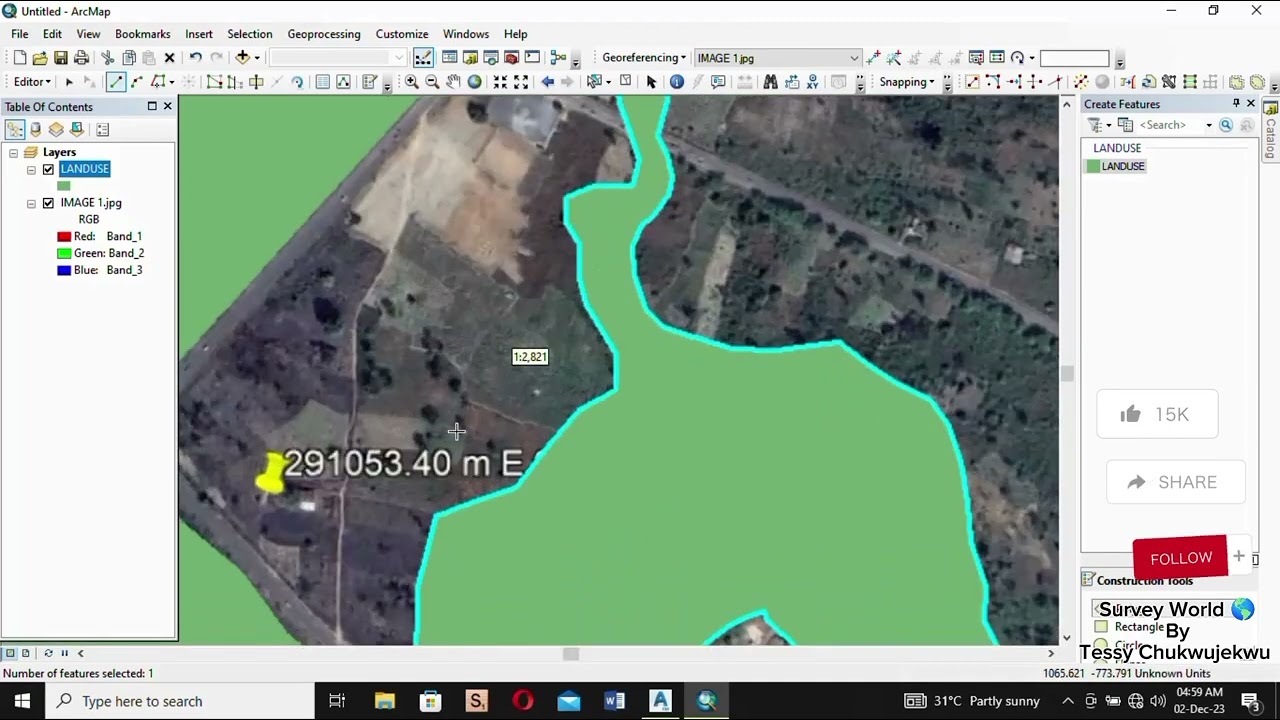Click the SHARE button
The height and width of the screenshot is (720, 1280).
[1175, 482]
